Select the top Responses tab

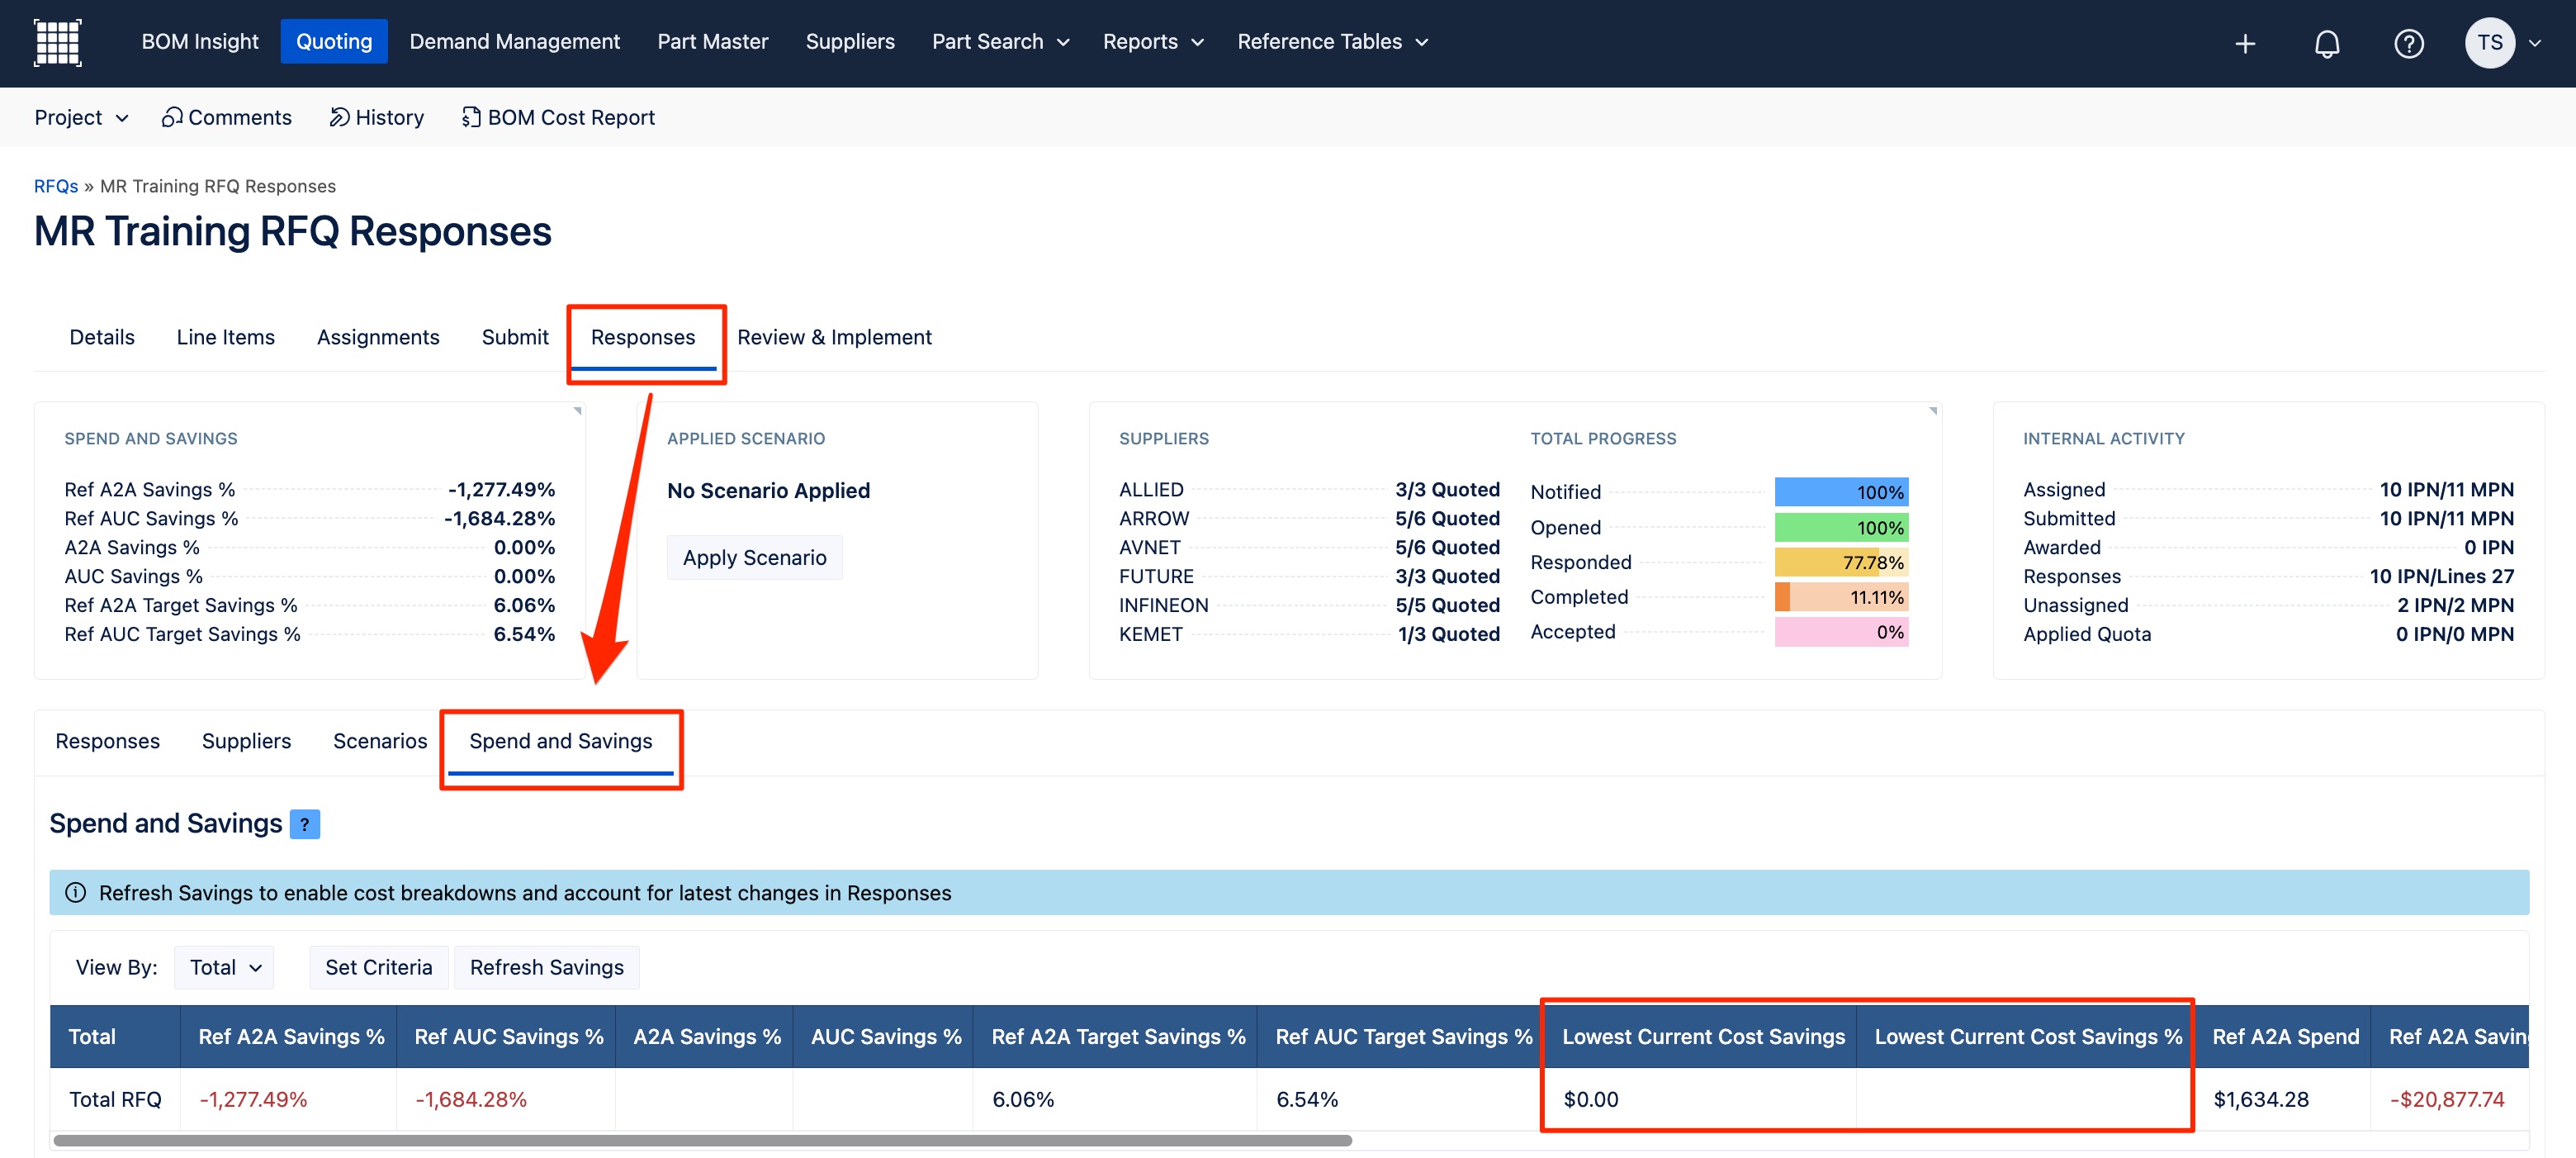tap(643, 337)
